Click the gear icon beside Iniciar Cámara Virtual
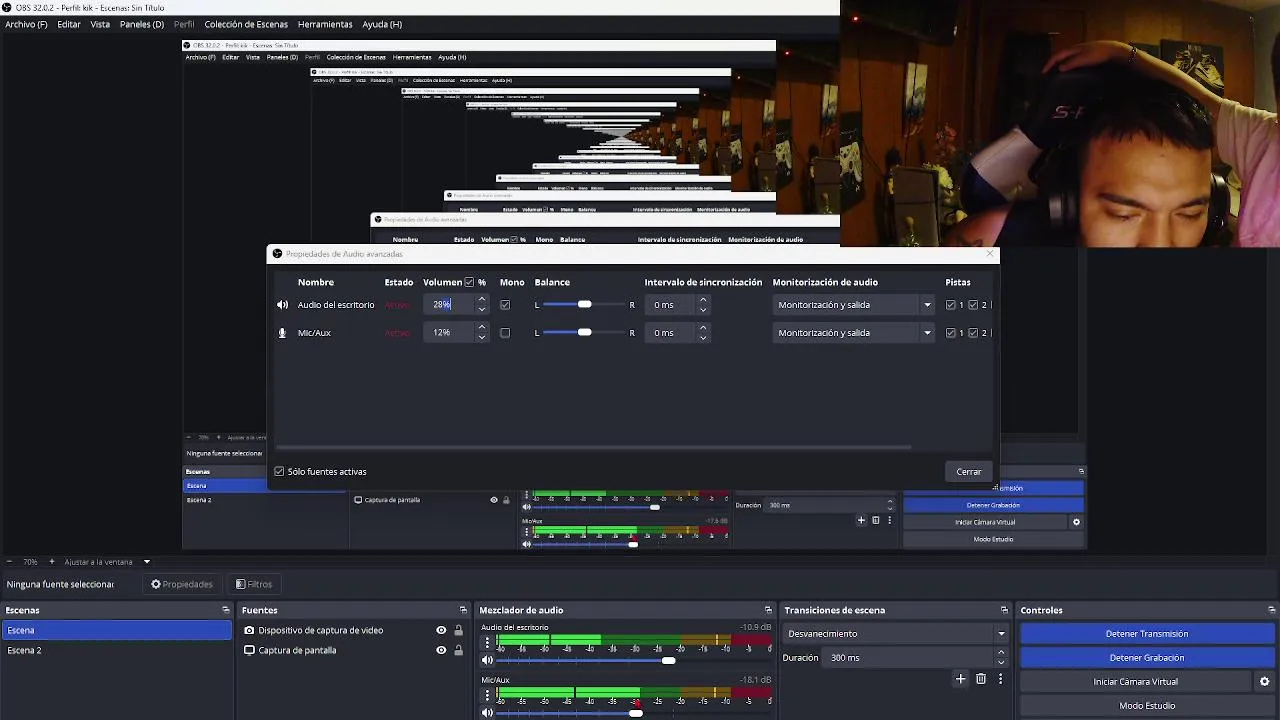 [x=1264, y=681]
